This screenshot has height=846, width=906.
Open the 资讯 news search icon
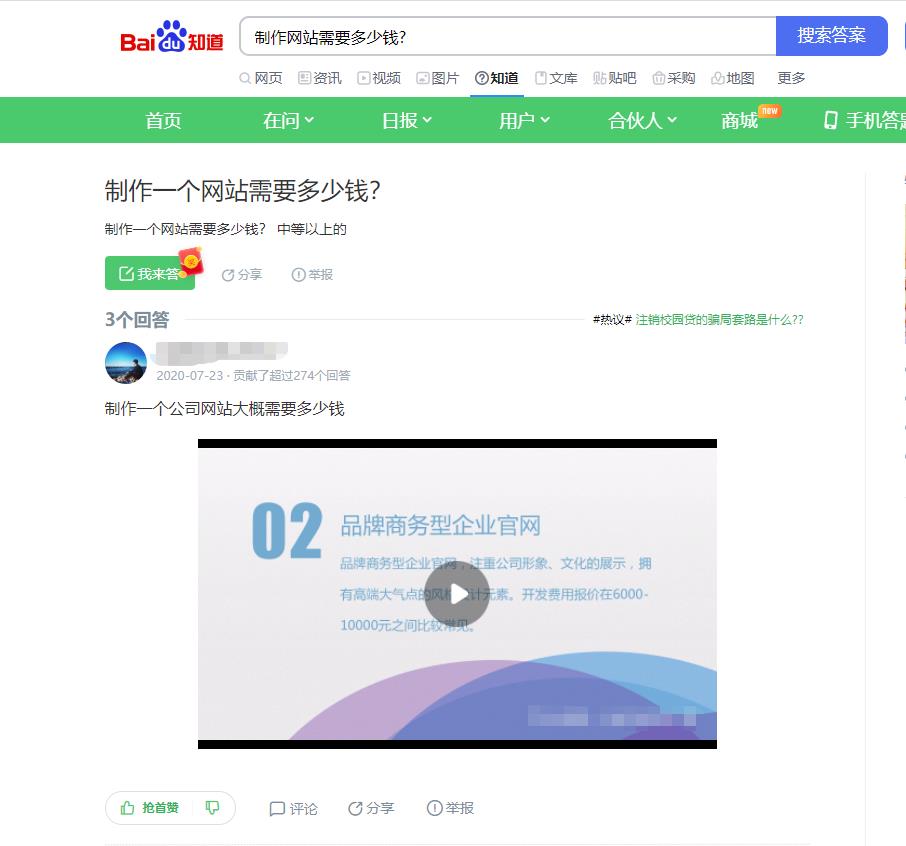(303, 77)
